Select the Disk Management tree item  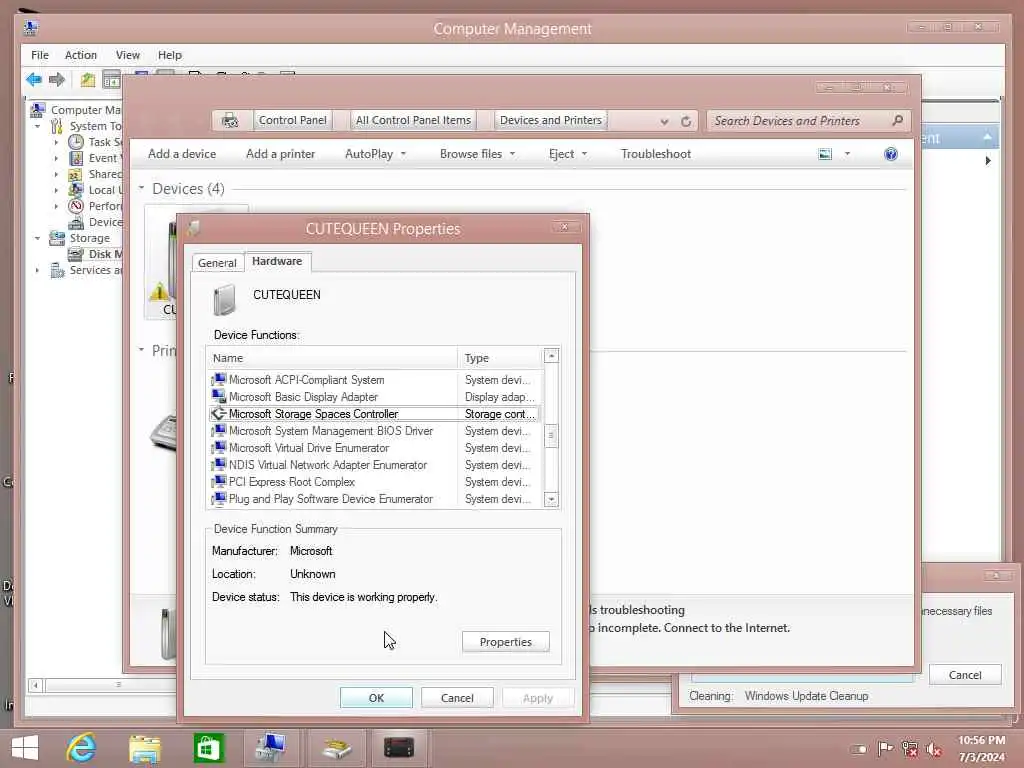click(95, 254)
